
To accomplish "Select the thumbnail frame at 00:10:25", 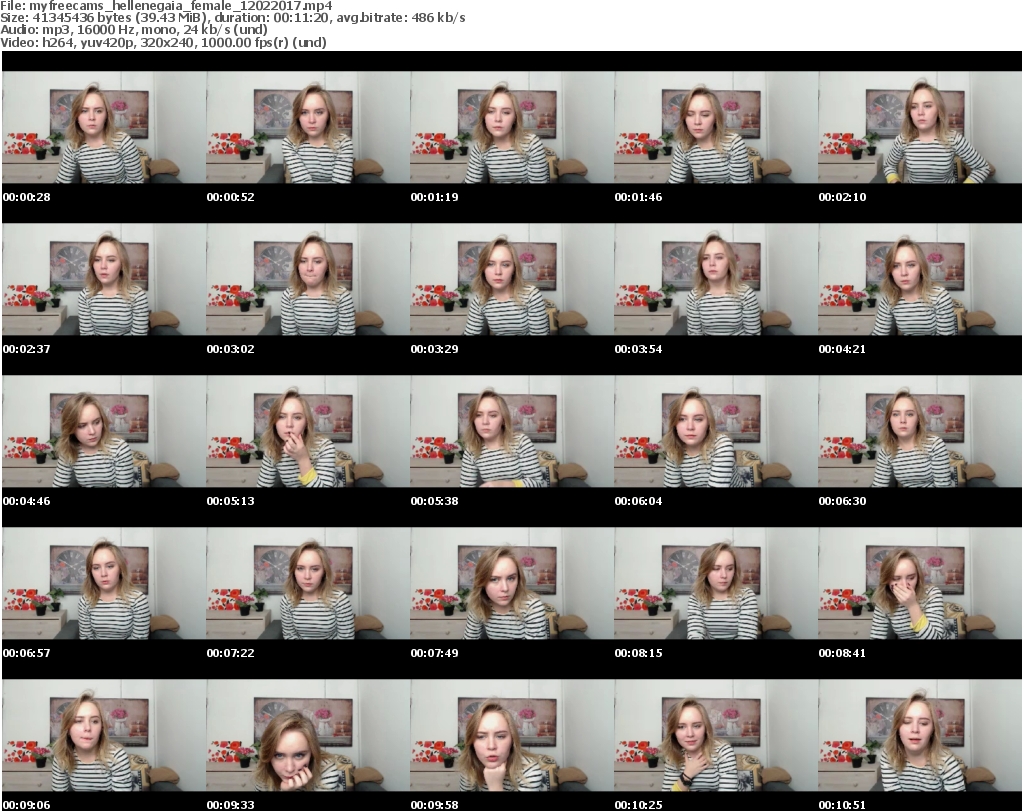I will pos(716,735).
